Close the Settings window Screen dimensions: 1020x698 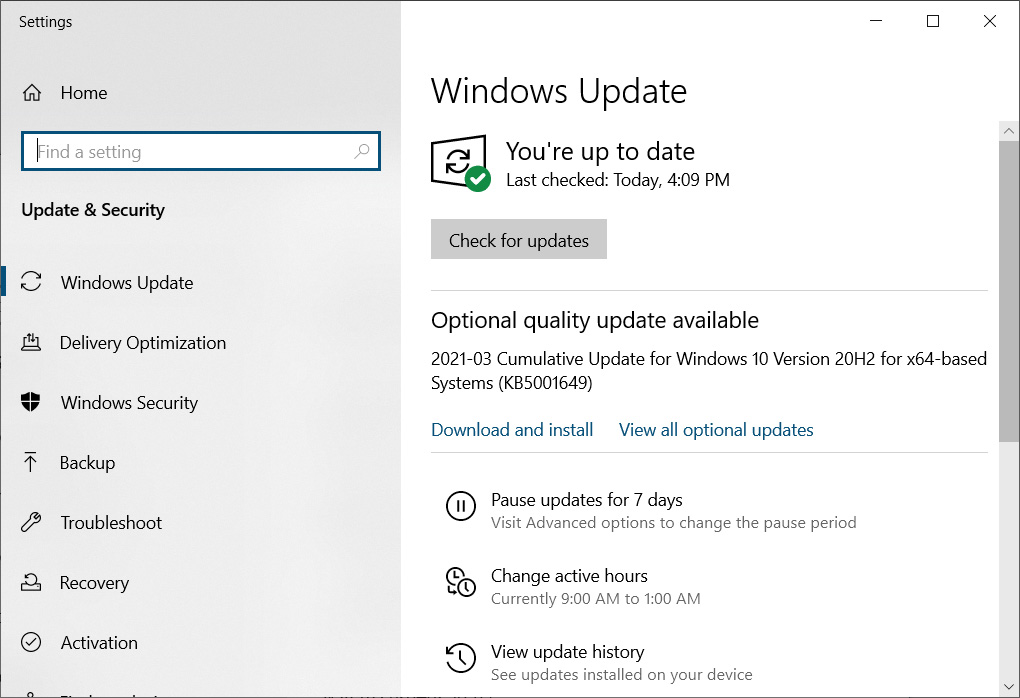989,21
